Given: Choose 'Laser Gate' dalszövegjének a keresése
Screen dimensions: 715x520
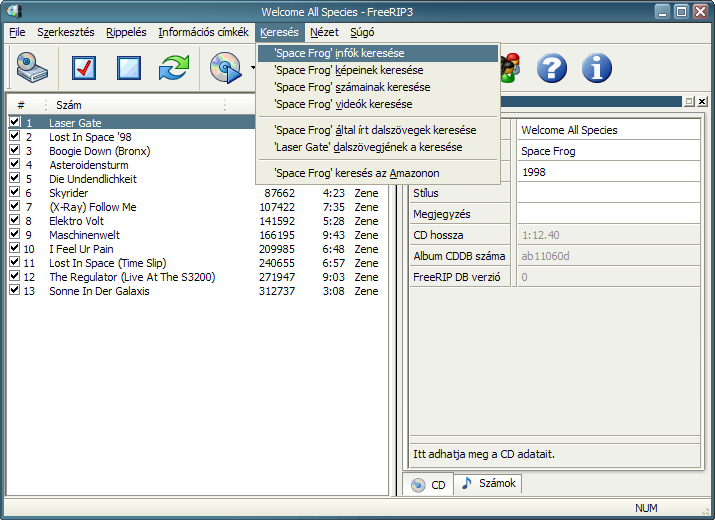Looking at the screenshot, I should 378,147.
